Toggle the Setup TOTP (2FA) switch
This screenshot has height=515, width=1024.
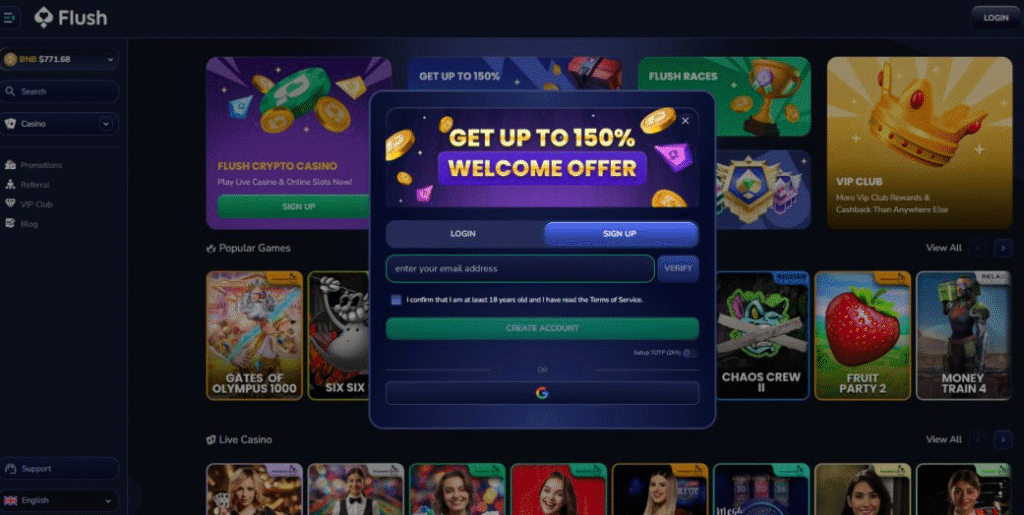tap(690, 352)
